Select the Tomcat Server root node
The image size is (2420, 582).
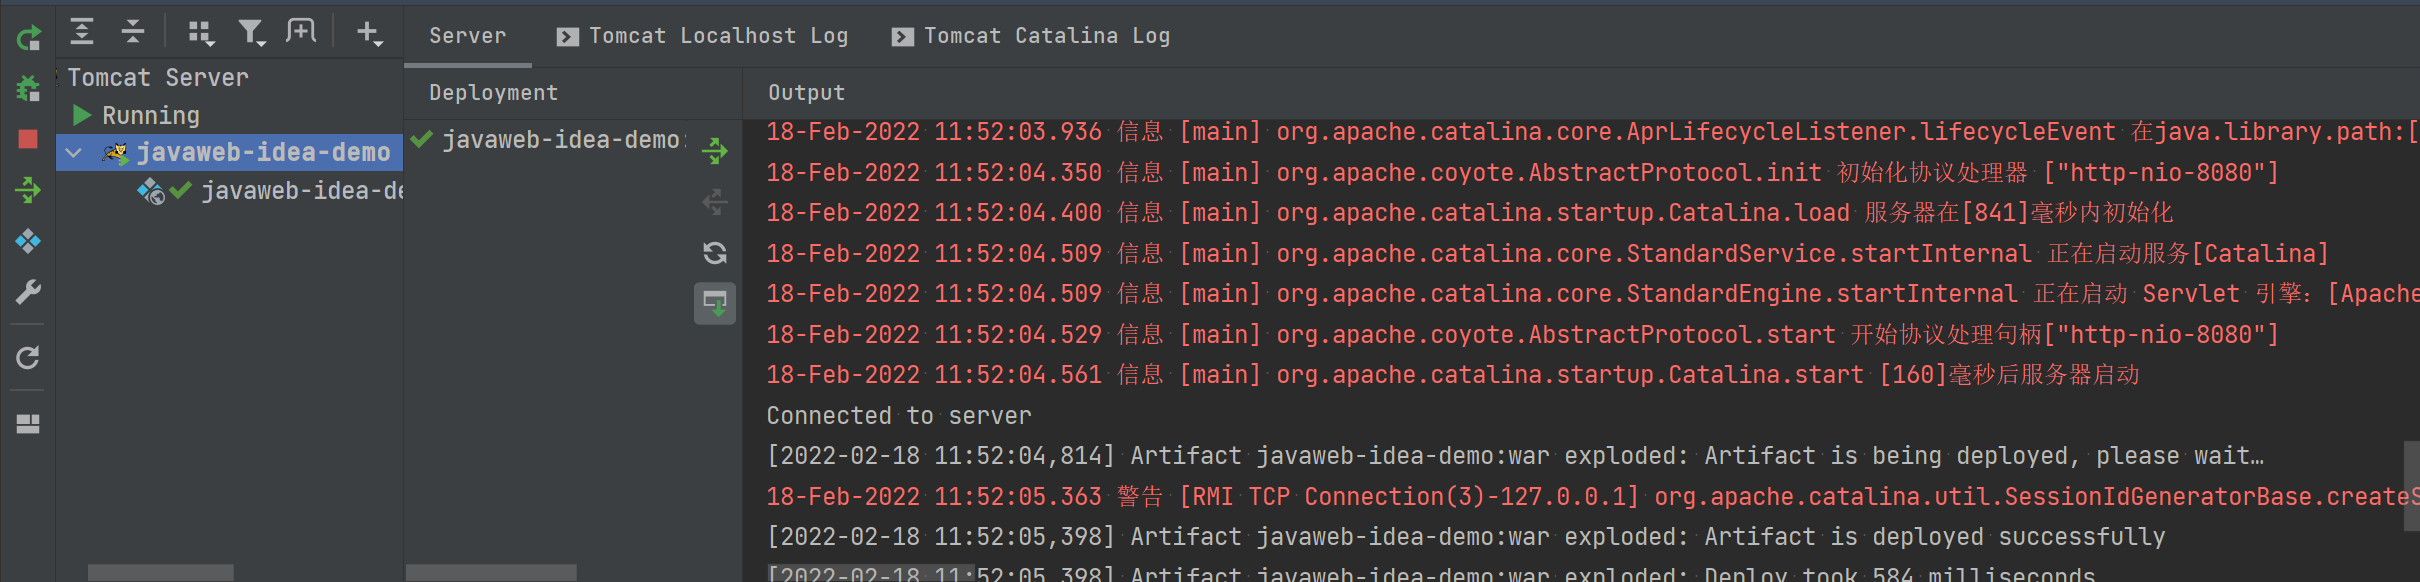coord(158,77)
